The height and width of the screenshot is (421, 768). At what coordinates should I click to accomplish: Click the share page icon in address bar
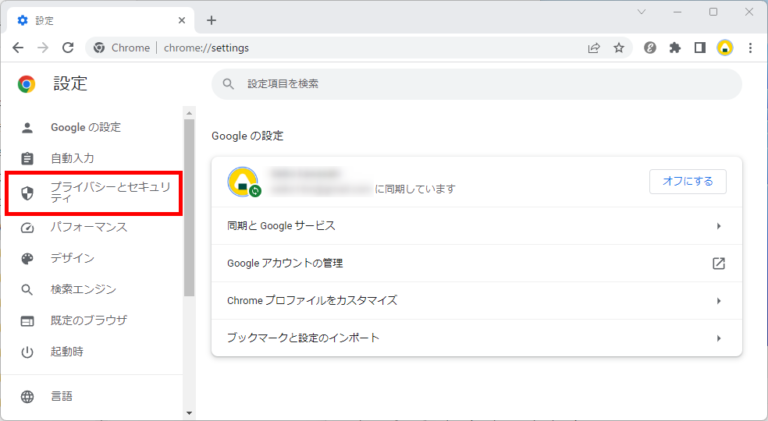594,47
